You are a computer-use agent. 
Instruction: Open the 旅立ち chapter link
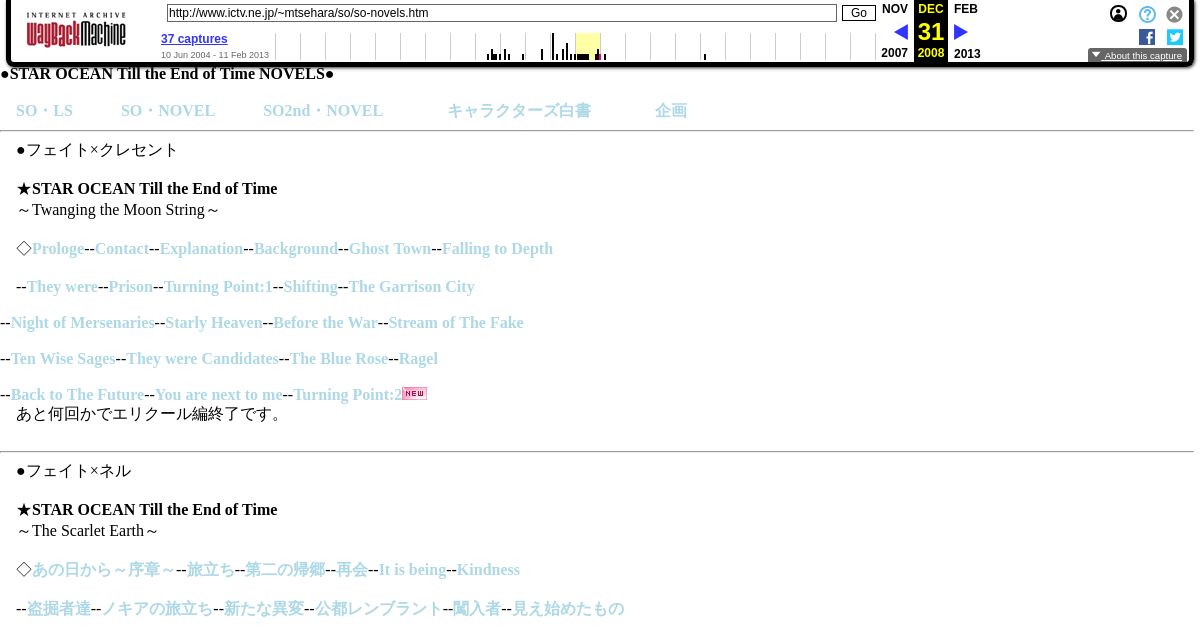(210, 570)
